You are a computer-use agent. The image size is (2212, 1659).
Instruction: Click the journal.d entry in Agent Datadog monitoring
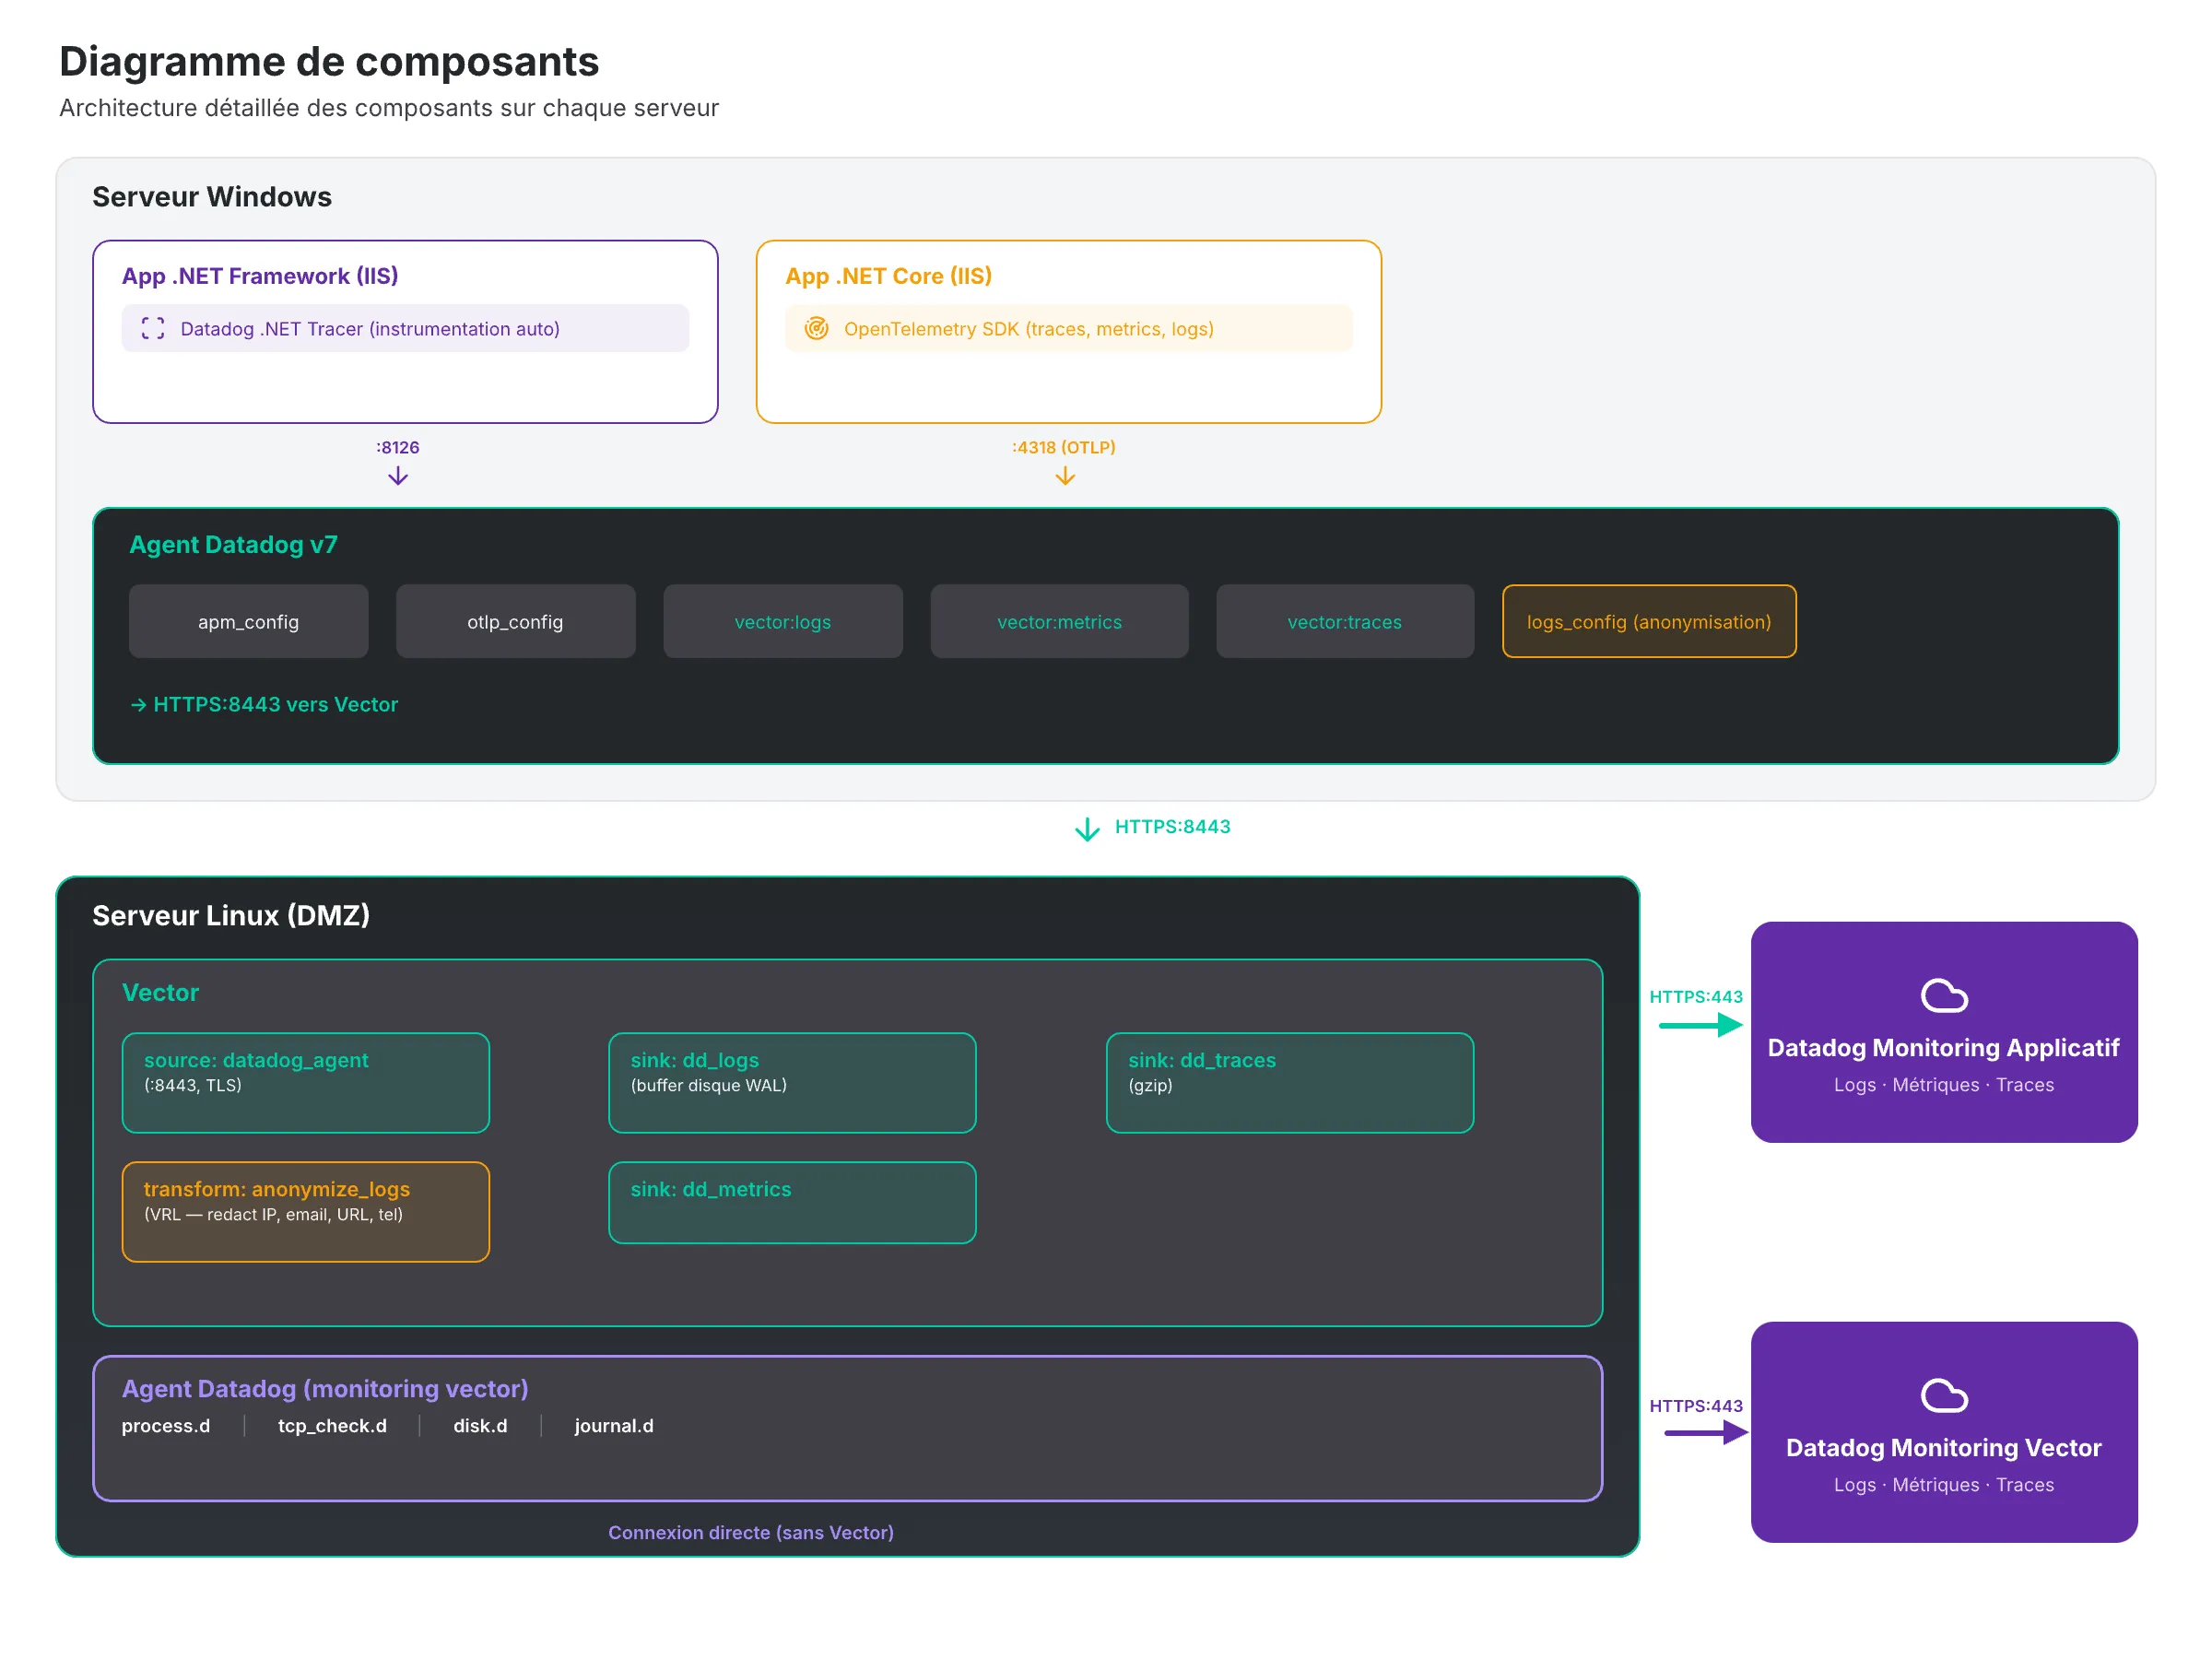(613, 1425)
